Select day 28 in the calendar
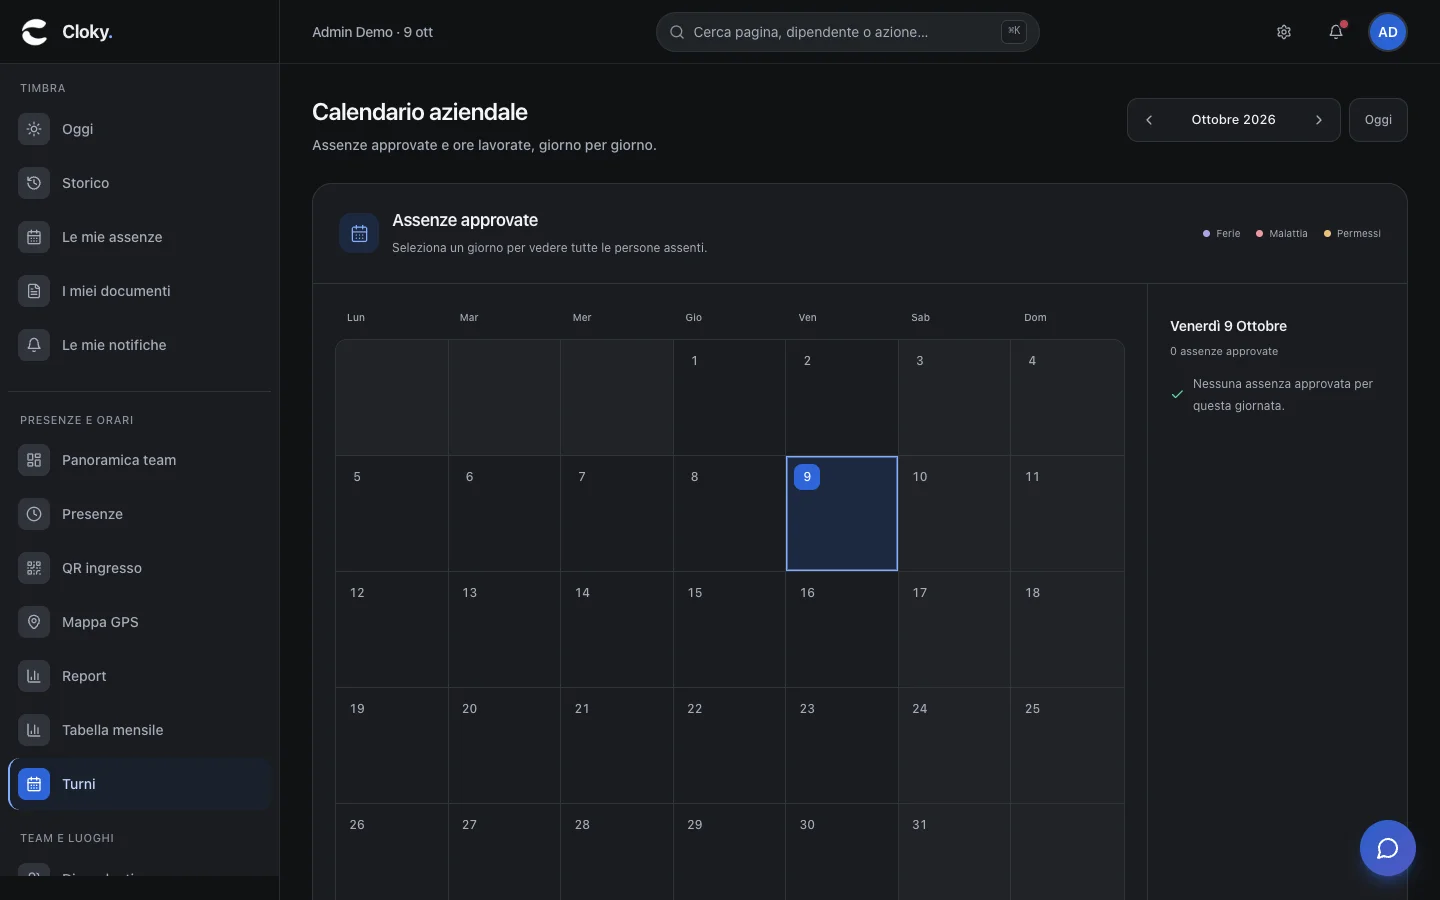Viewport: 1440px width, 900px height. pyautogui.click(x=617, y=852)
